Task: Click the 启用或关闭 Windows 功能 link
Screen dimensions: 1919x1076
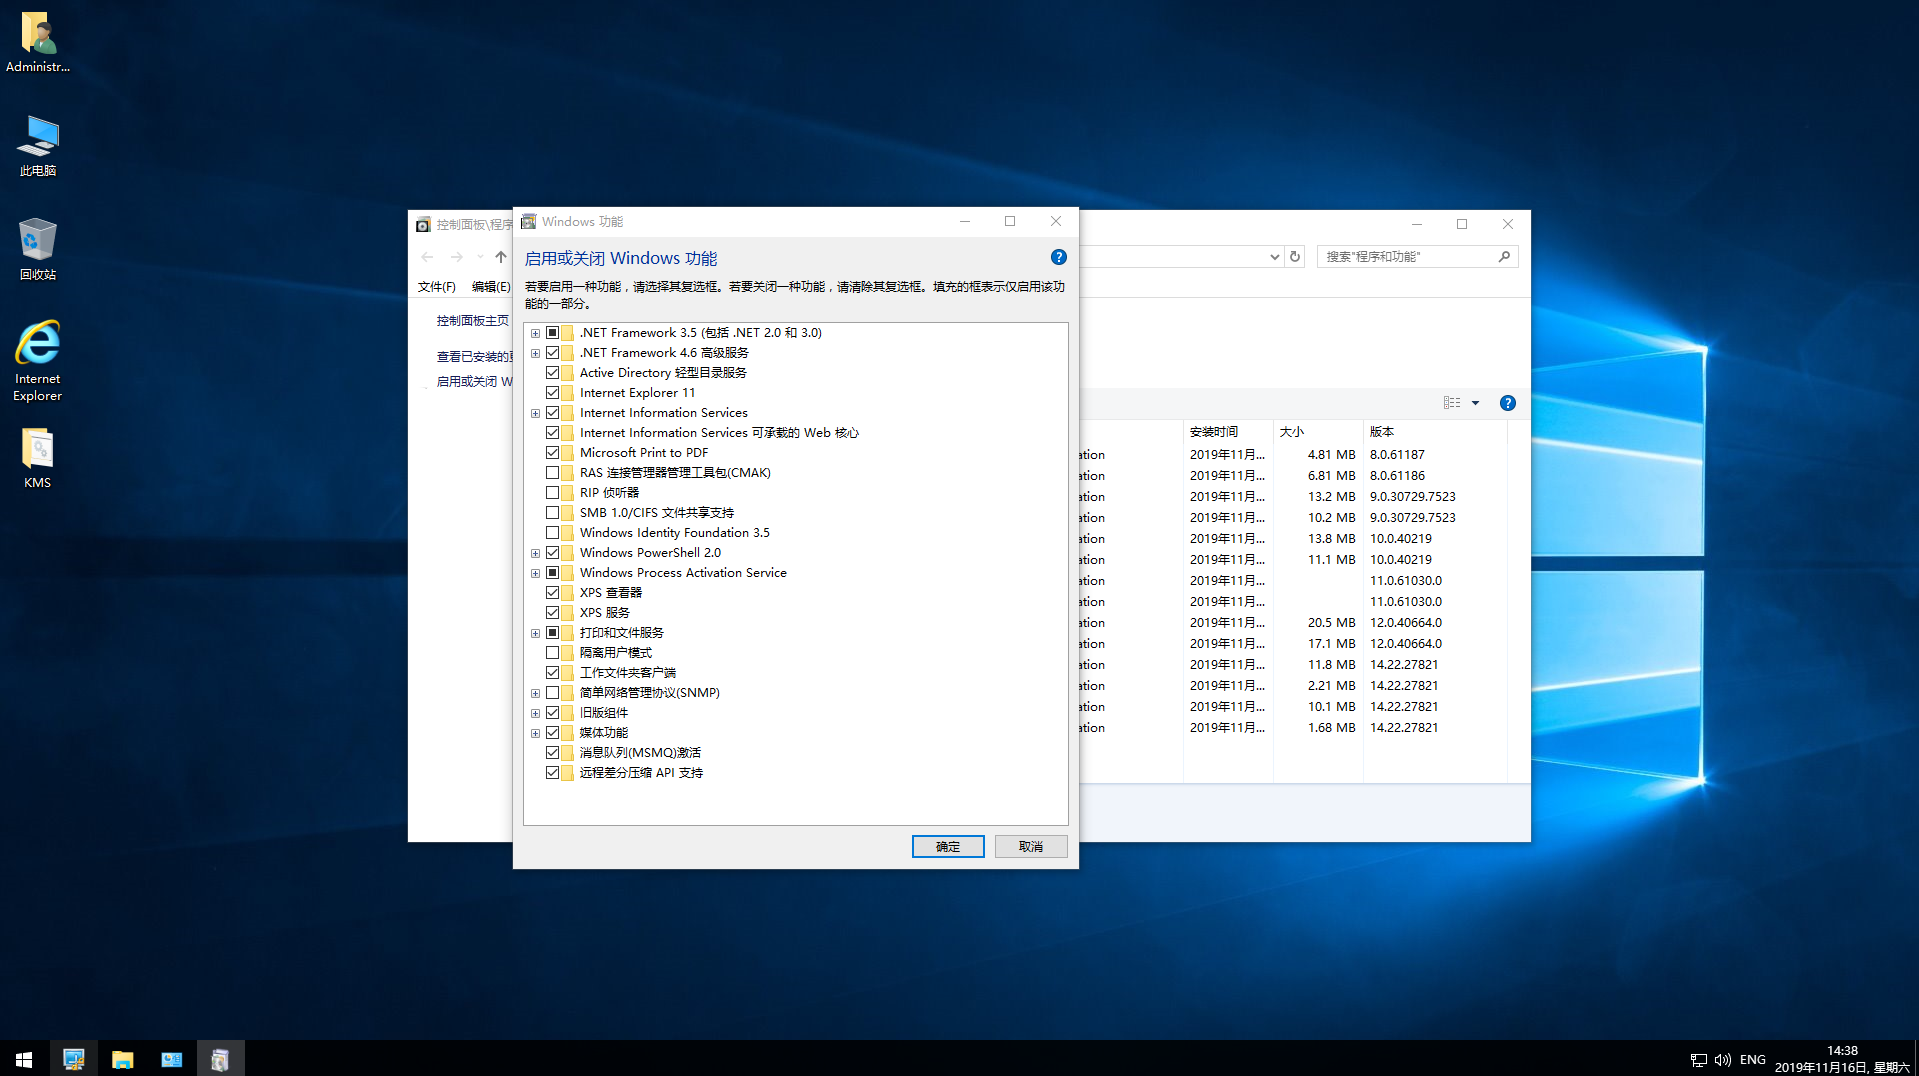Action: [x=474, y=382]
